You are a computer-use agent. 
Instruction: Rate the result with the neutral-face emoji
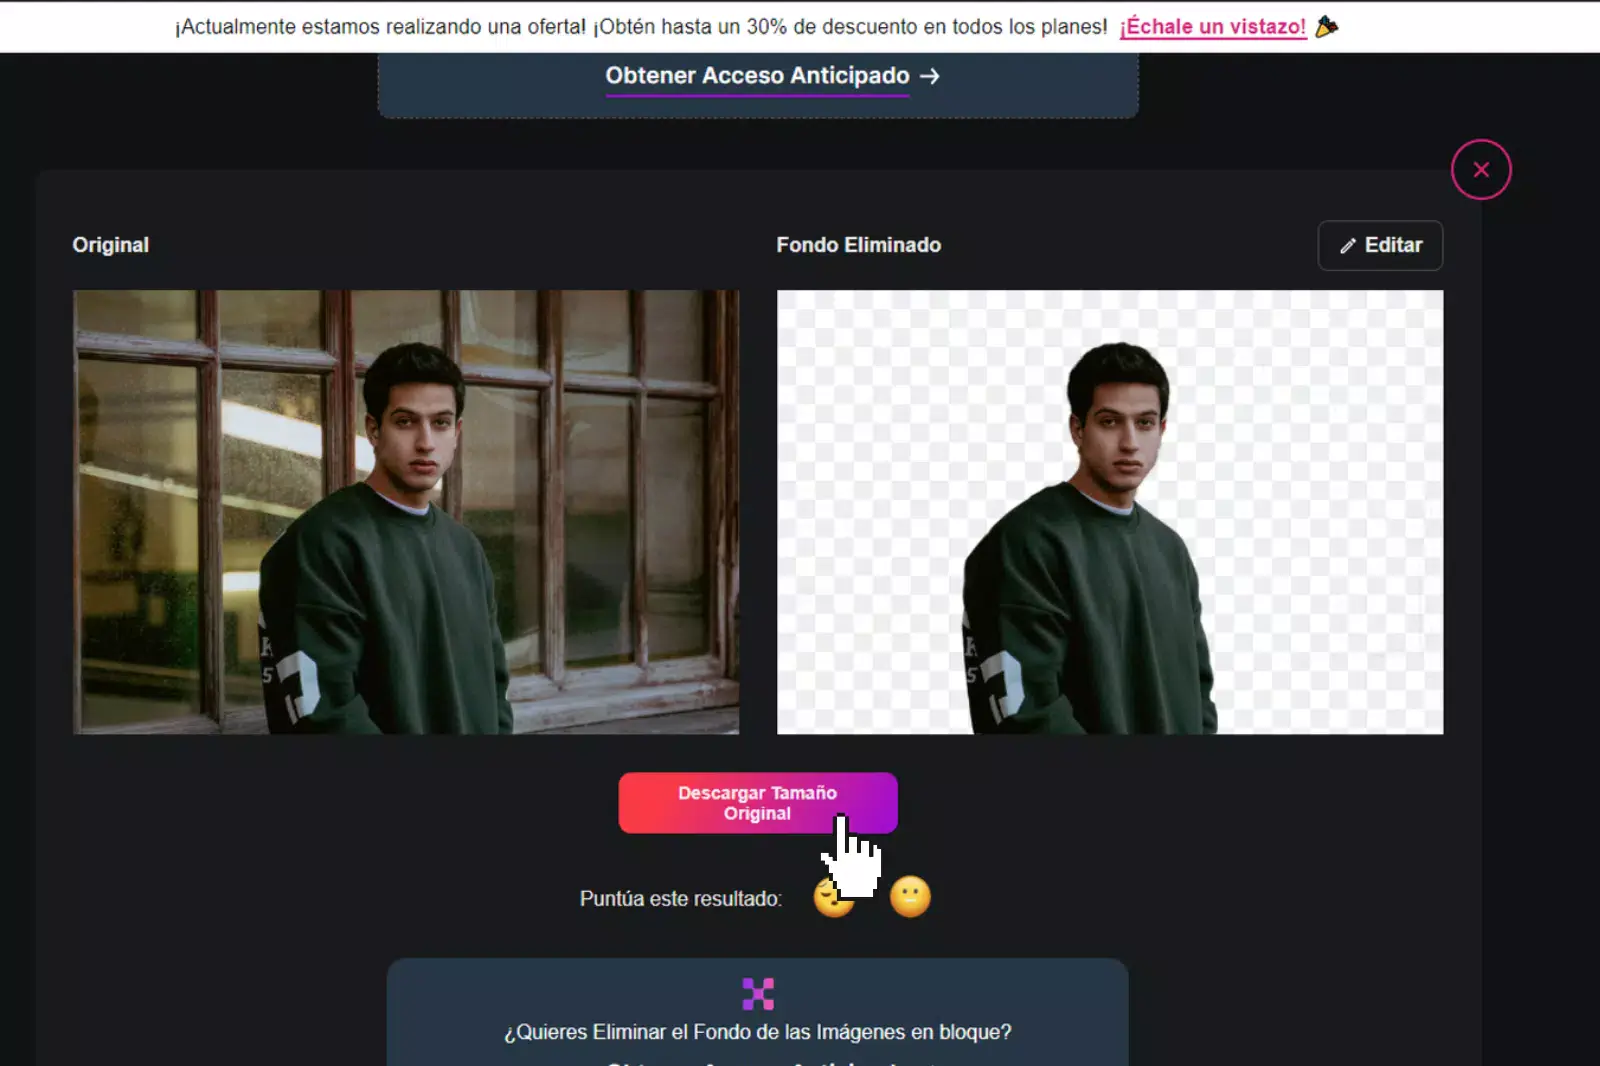click(911, 897)
